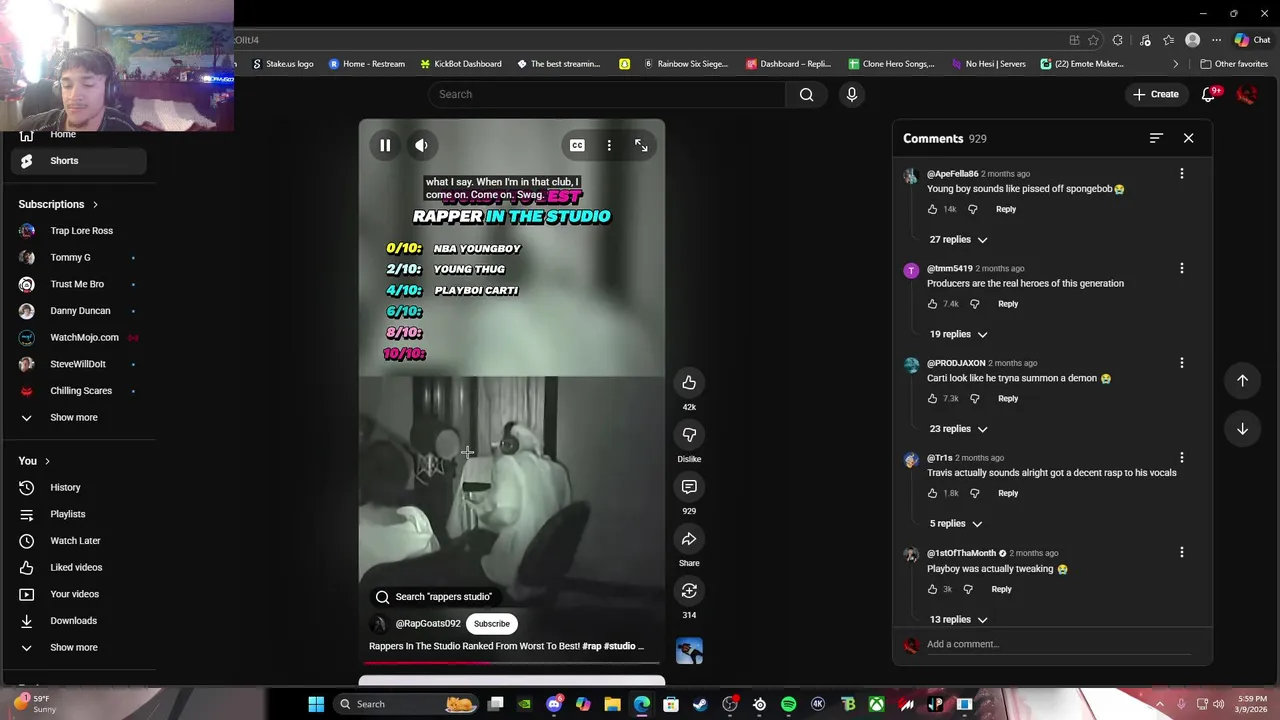This screenshot has width=1280, height=720.
Task: Open the comments sort options
Action: [x=1156, y=138]
